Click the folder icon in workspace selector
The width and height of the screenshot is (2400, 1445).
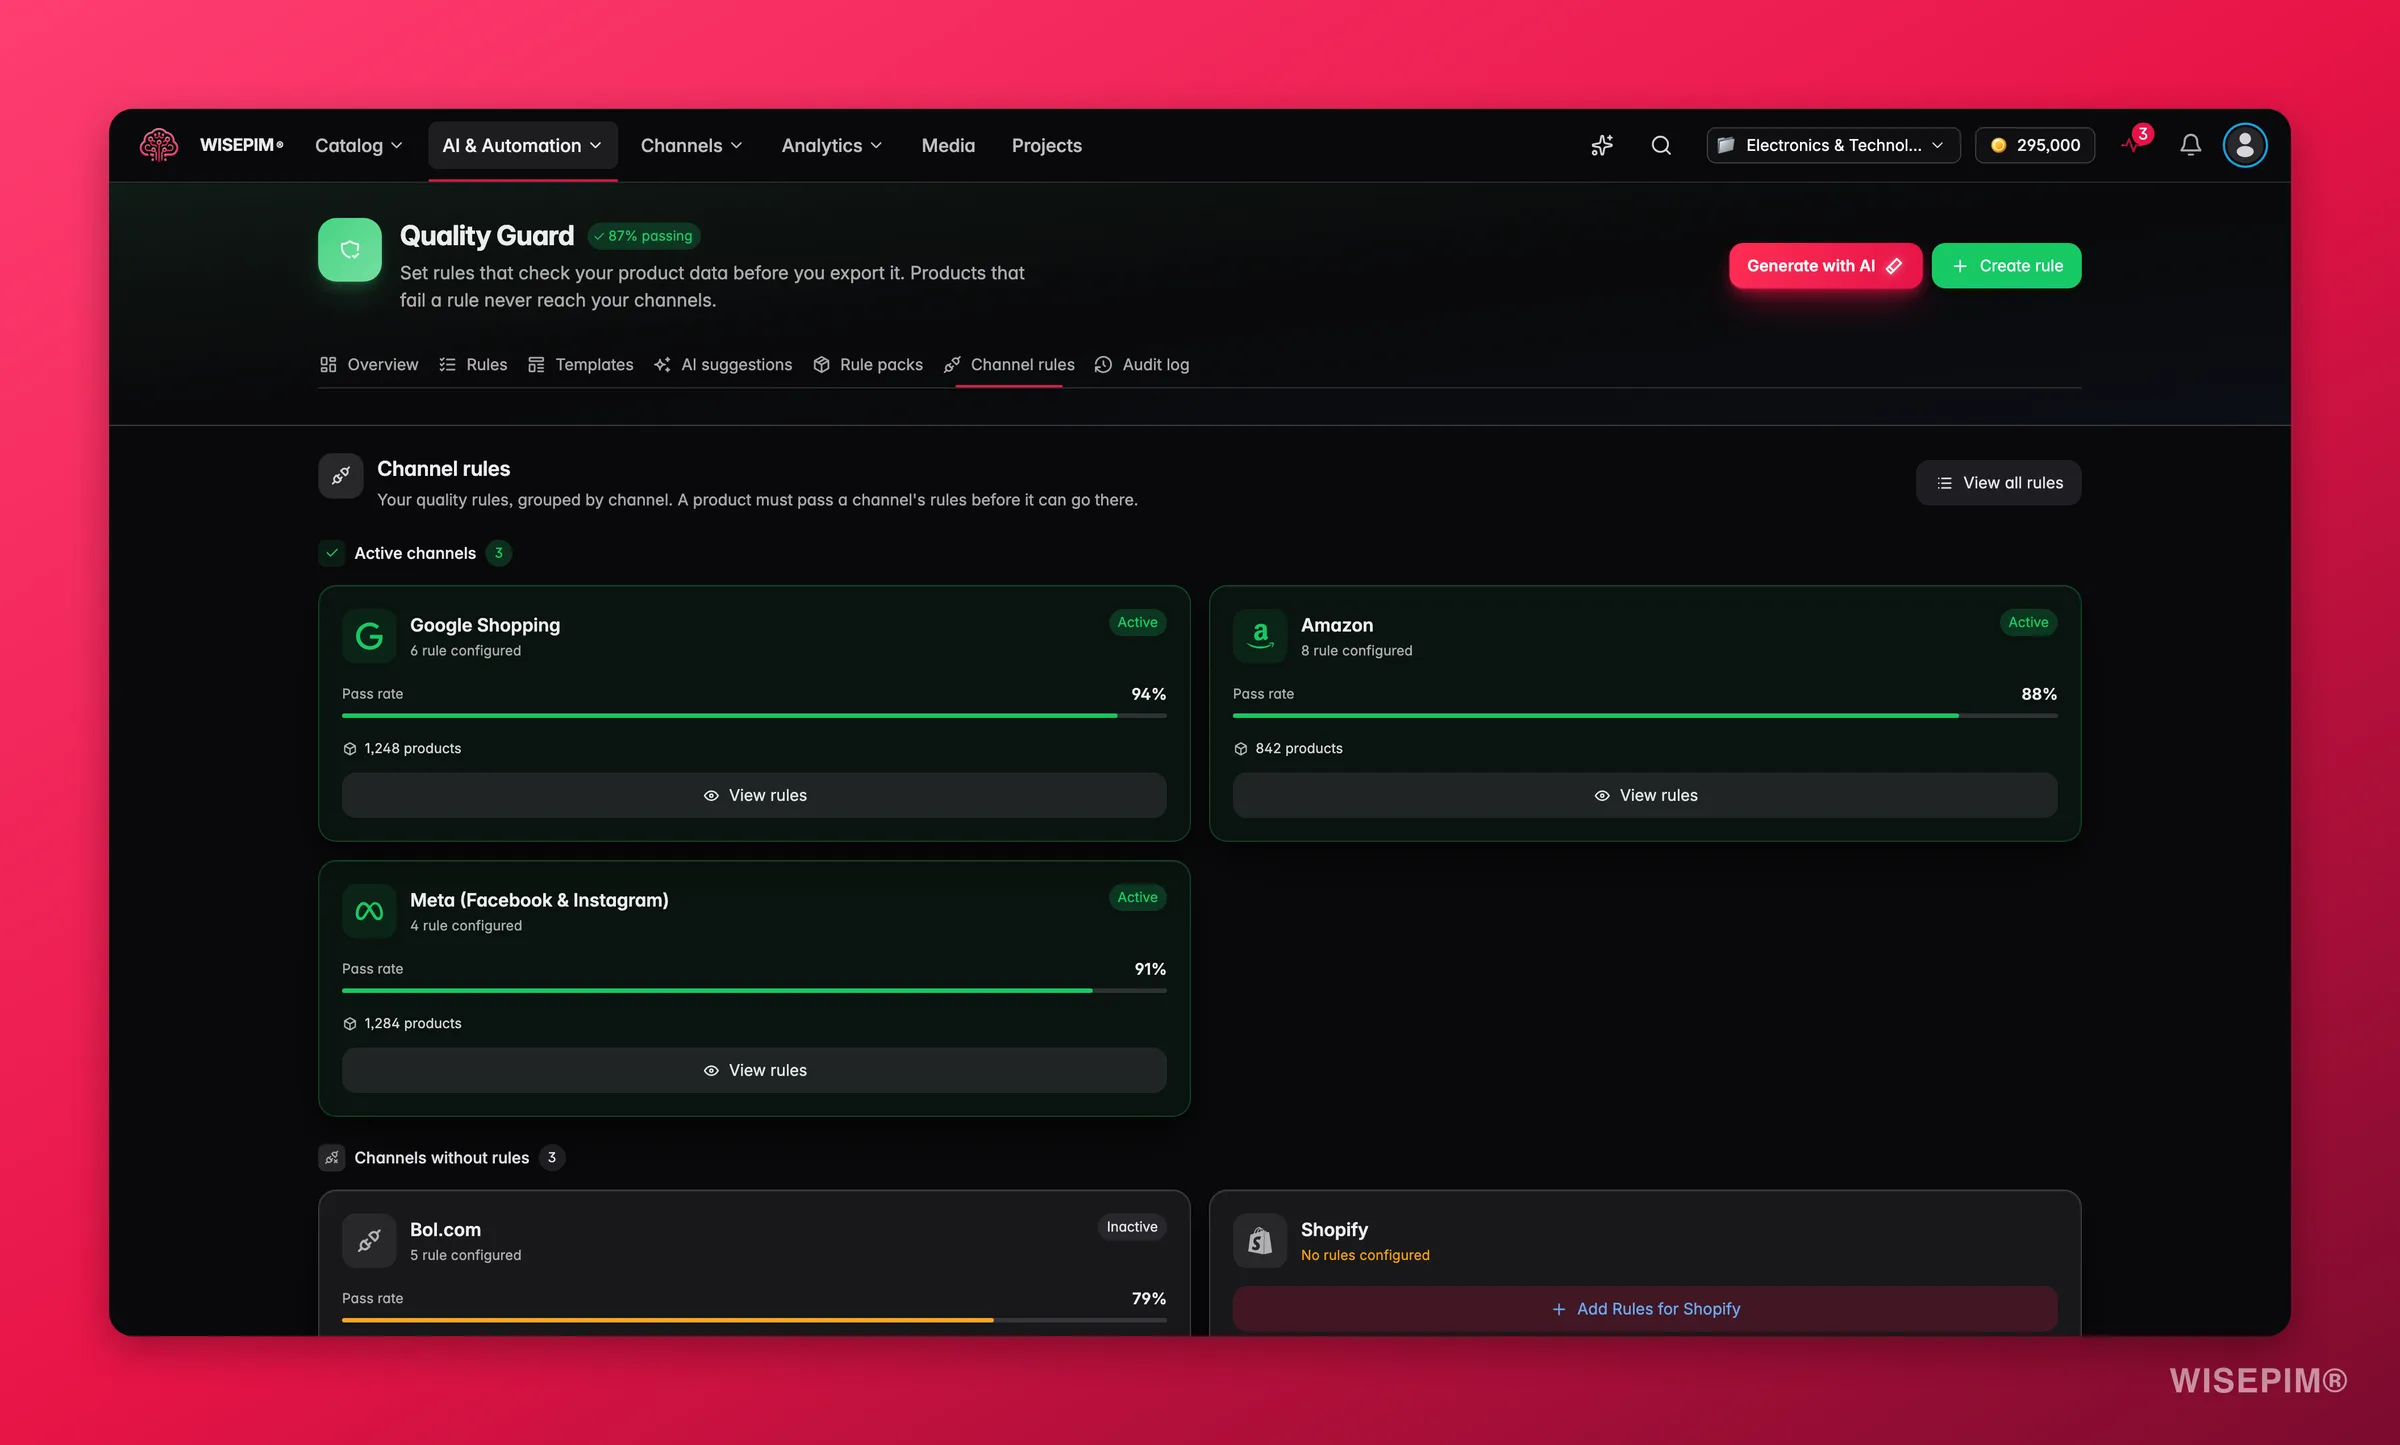[x=1726, y=145]
